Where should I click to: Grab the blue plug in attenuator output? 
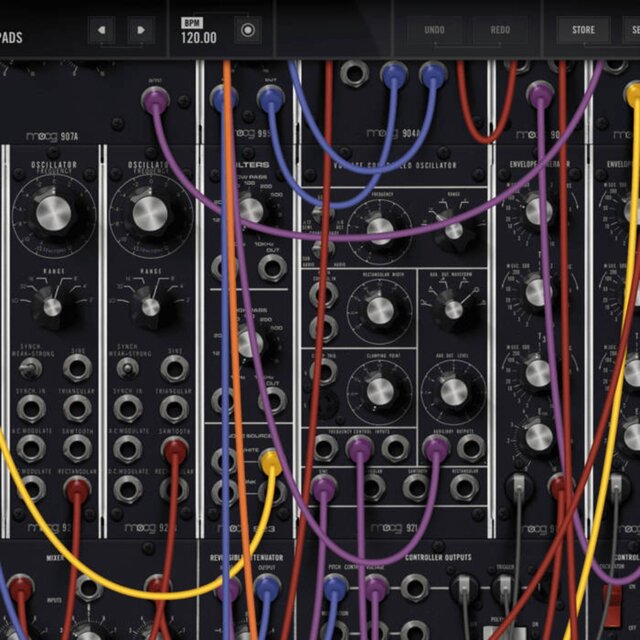click(267, 587)
